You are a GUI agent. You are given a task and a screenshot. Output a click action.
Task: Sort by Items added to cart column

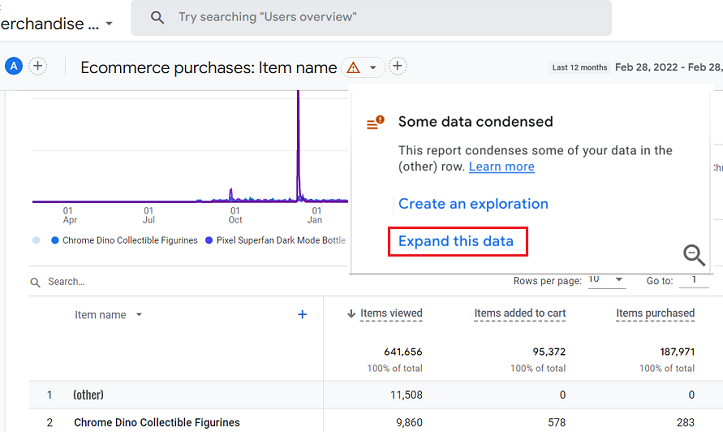[519, 314]
